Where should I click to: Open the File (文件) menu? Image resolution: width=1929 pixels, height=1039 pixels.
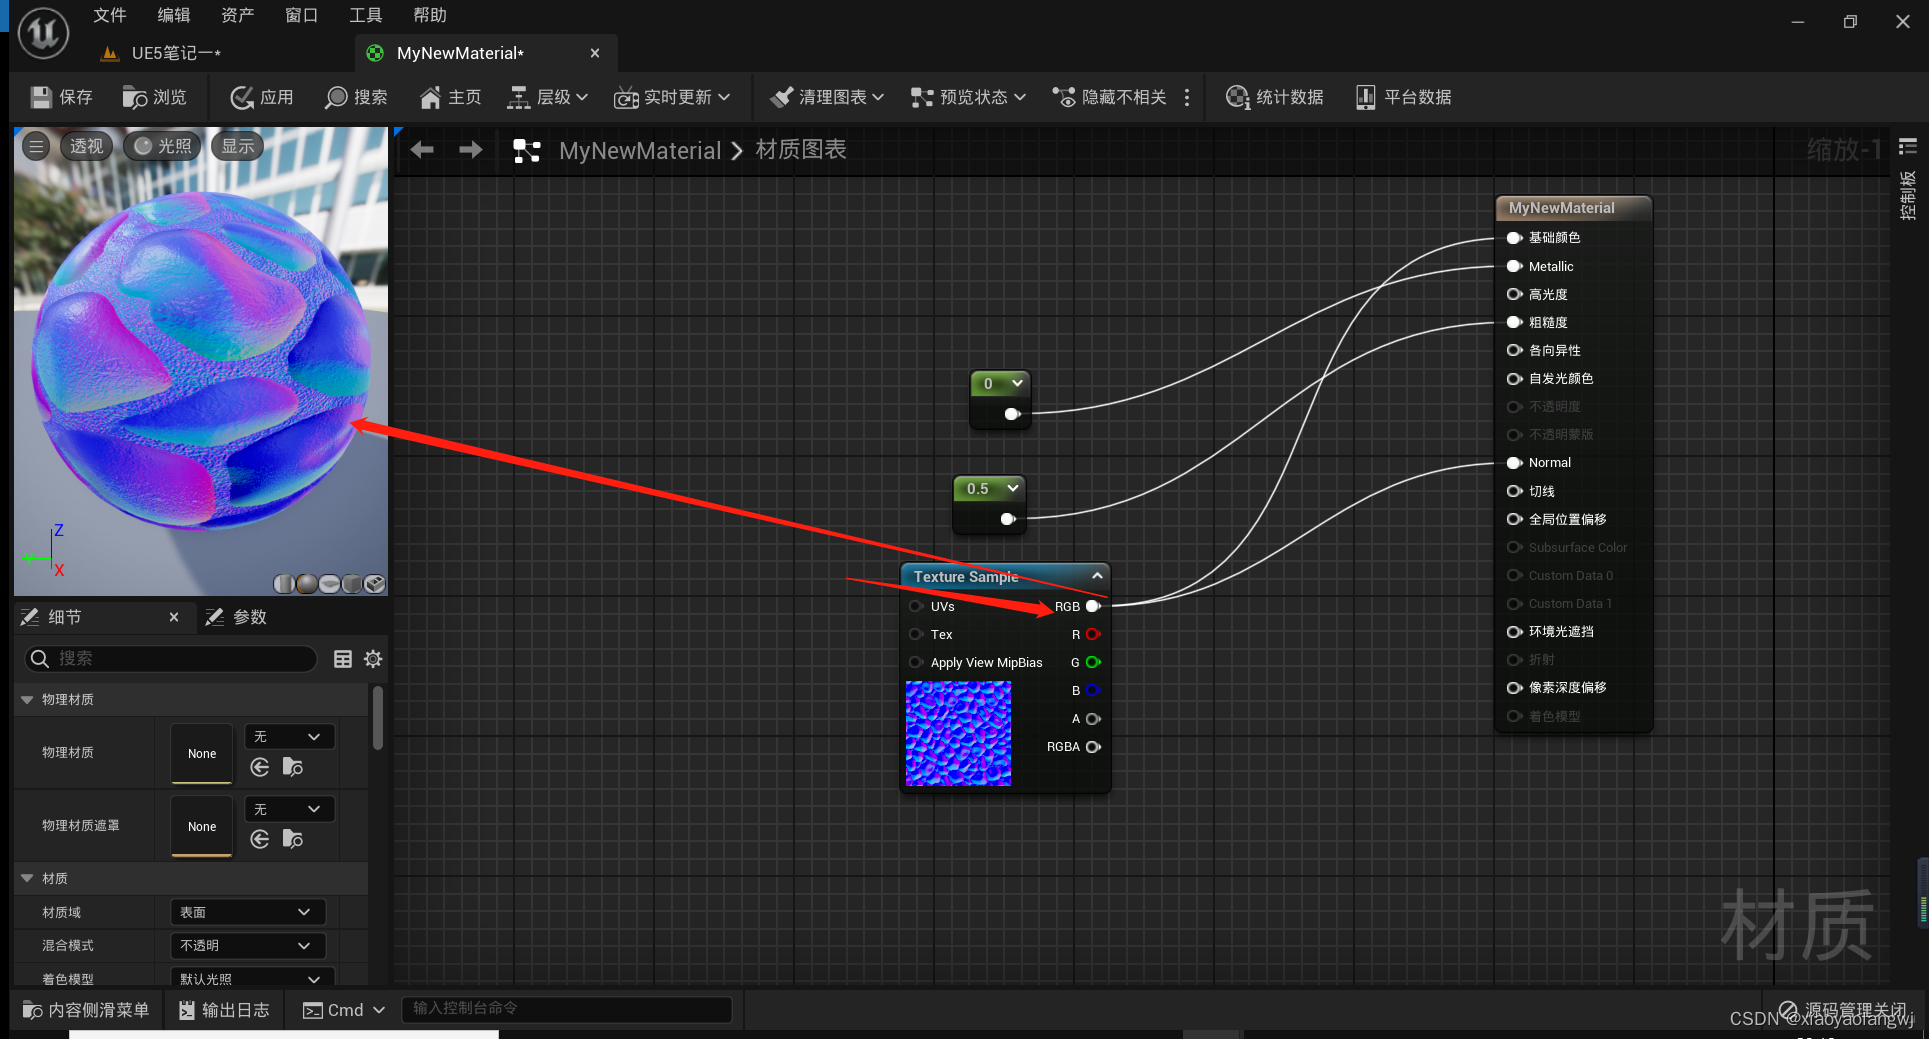110,15
